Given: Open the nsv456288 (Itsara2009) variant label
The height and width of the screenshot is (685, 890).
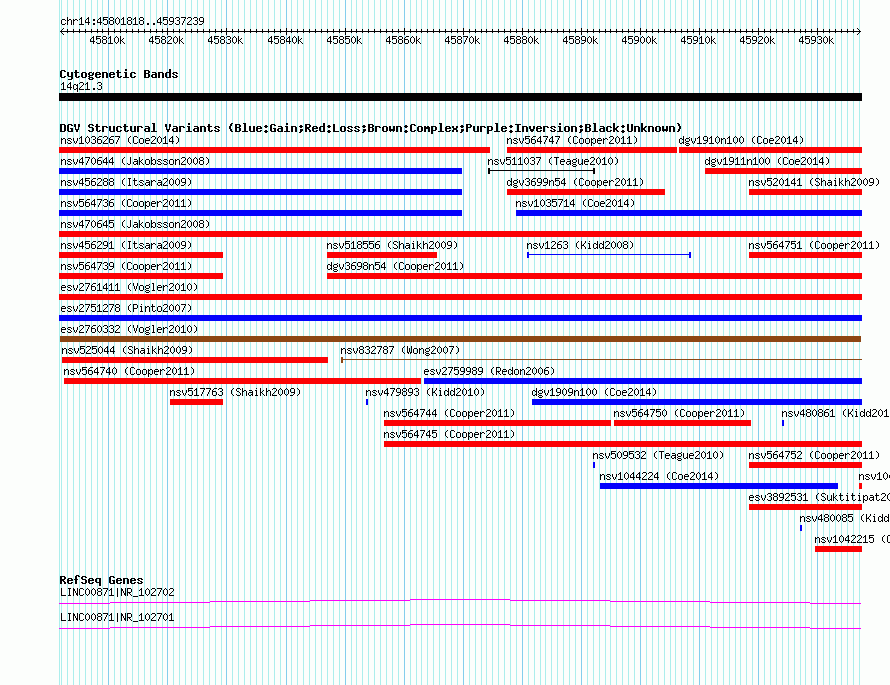Looking at the screenshot, I should tap(126, 182).
